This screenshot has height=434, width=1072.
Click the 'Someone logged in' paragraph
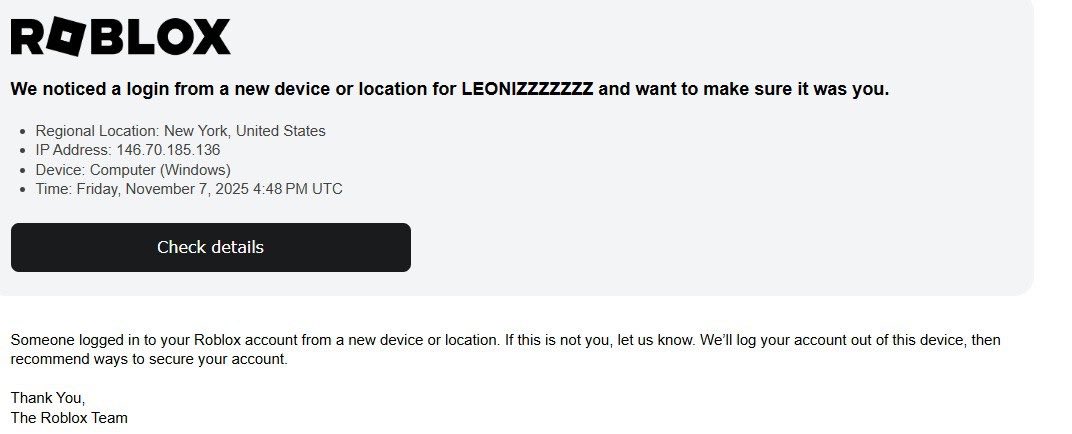point(300,340)
